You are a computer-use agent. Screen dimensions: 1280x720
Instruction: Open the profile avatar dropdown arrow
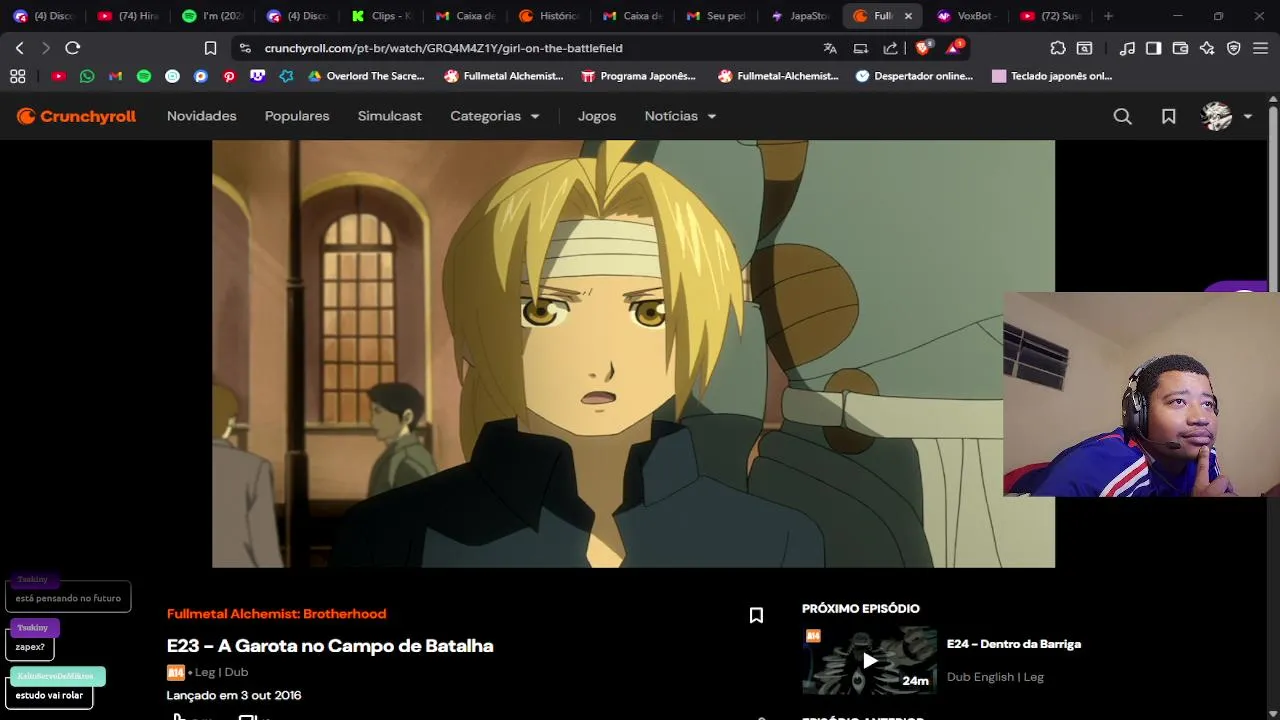tap(1247, 117)
